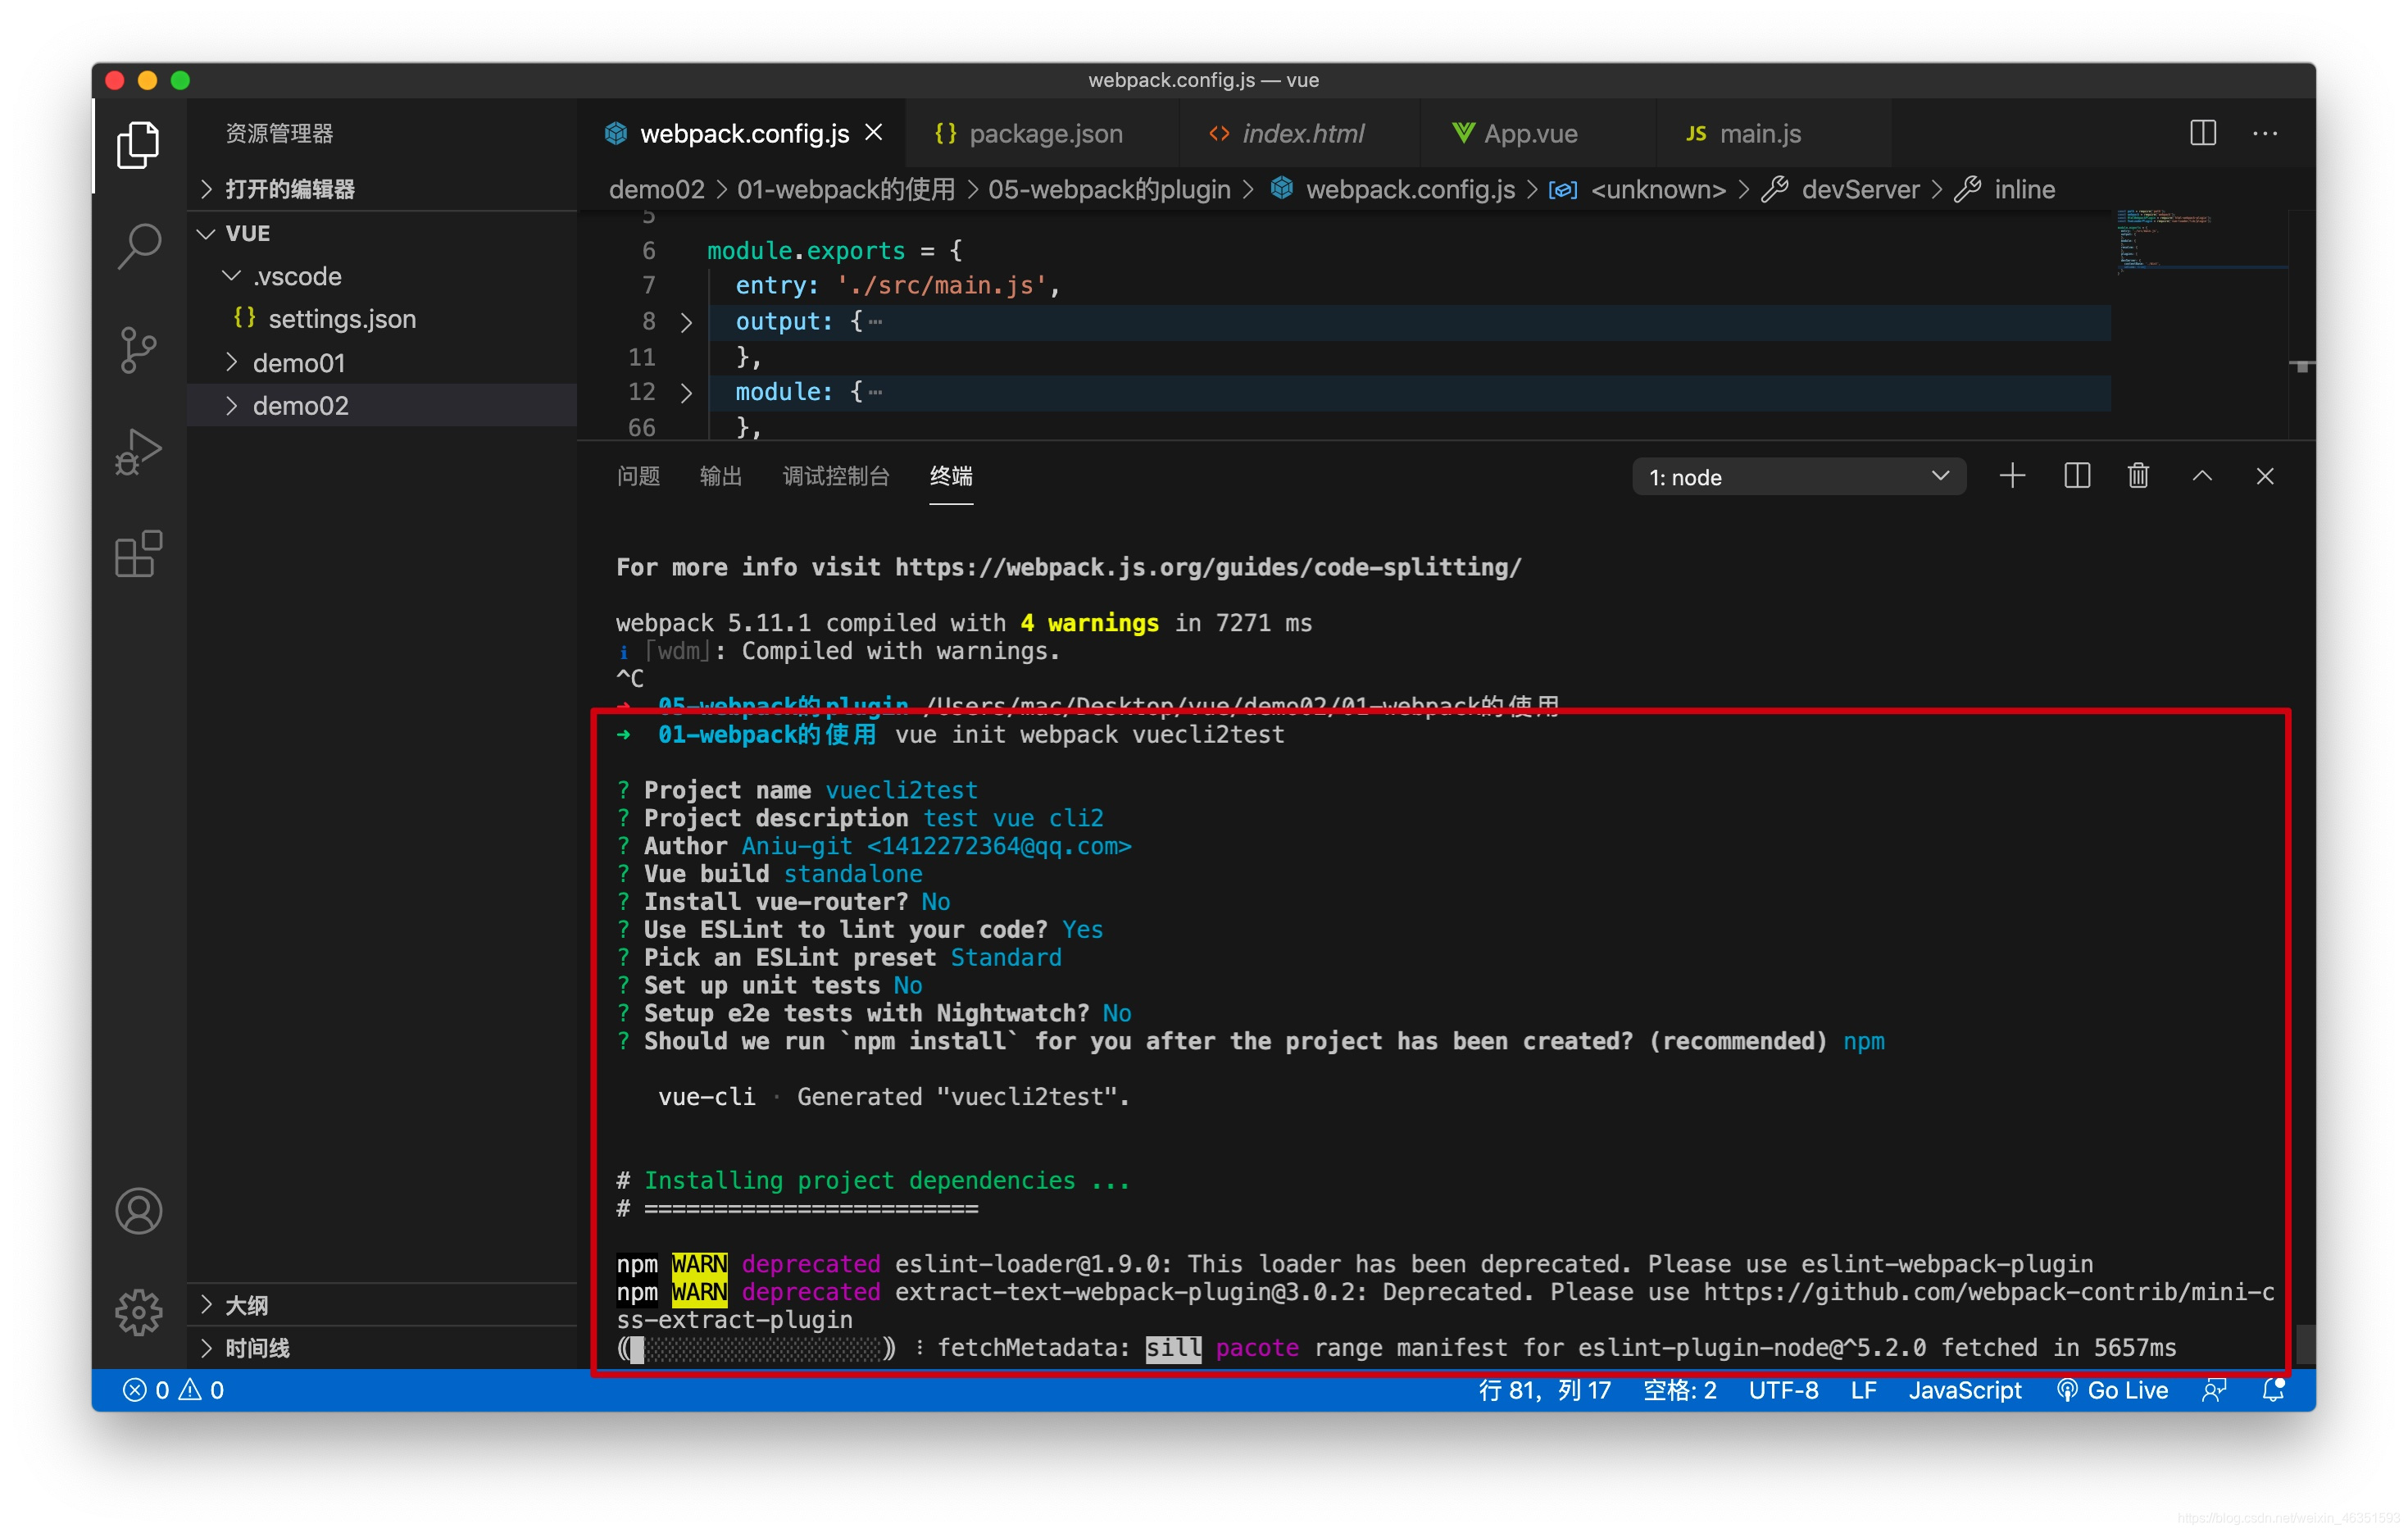Click the module.exports line 6
Screen dimensions: 2408x1533
click(x=834, y=251)
